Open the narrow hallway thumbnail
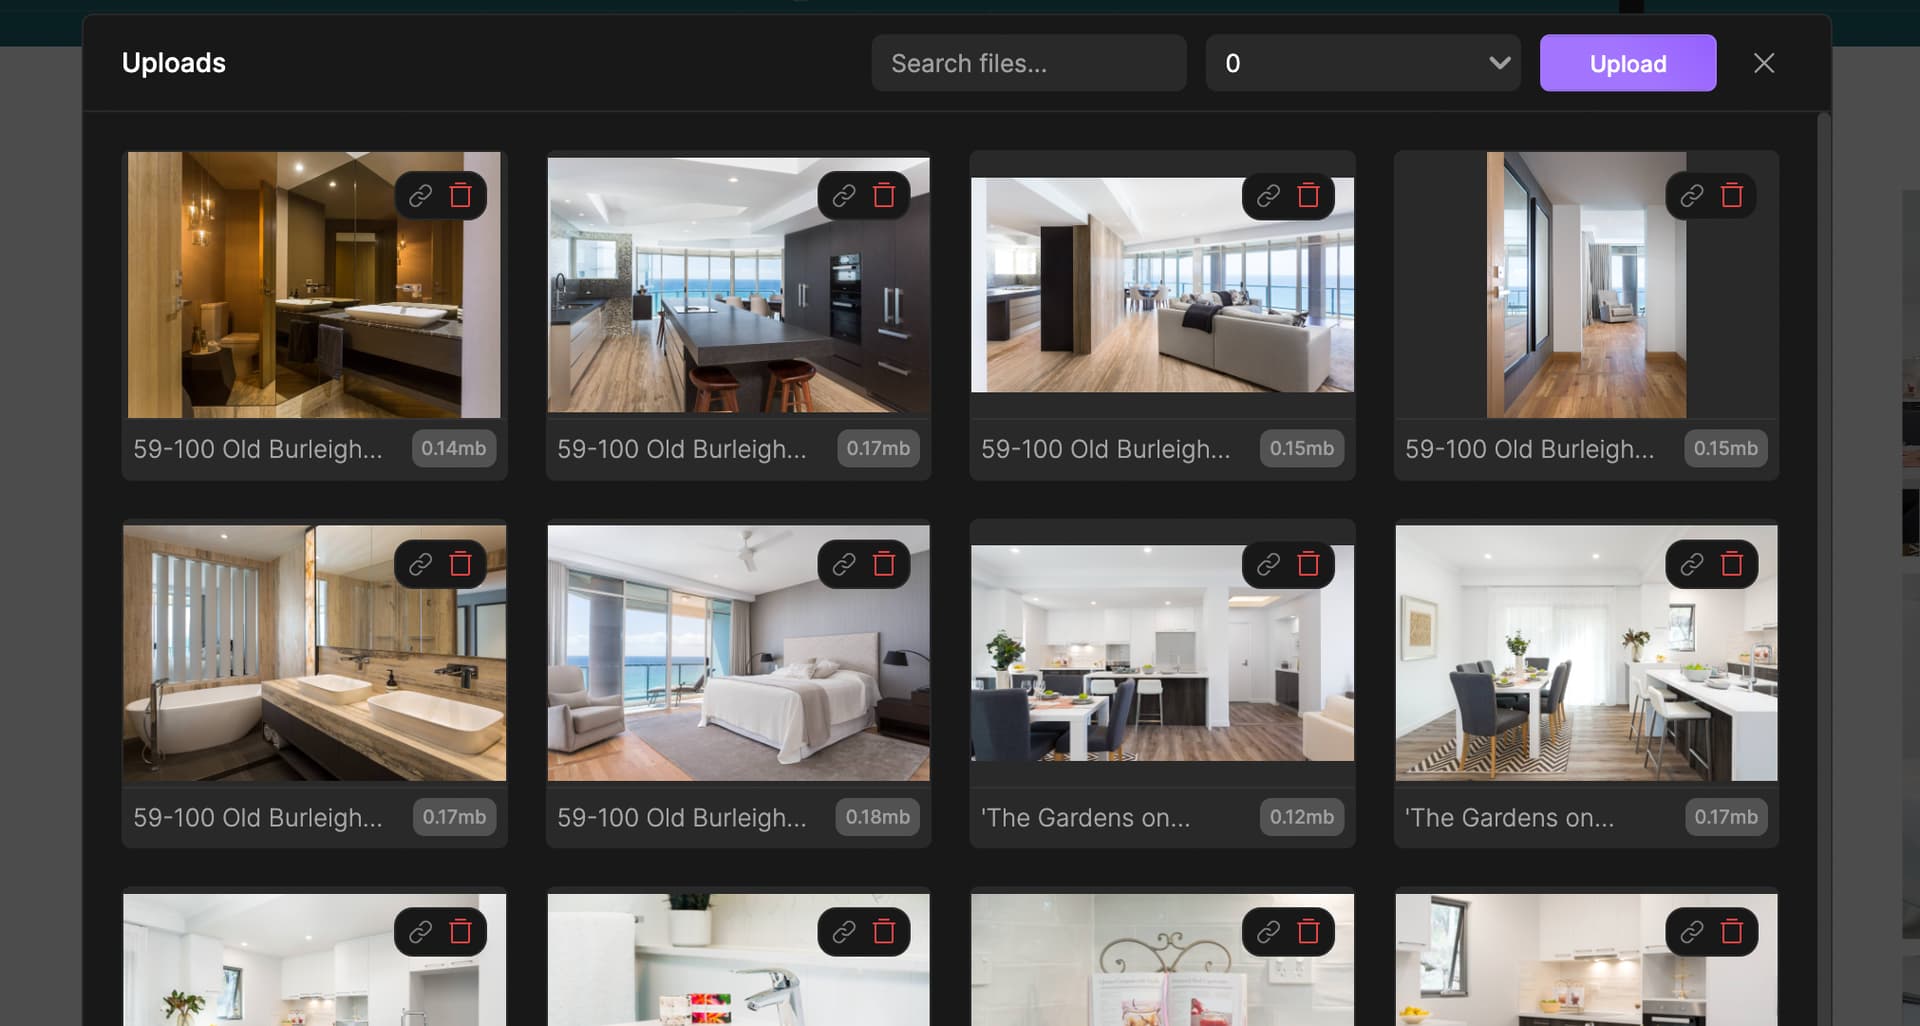This screenshot has height=1026, width=1920. pos(1586,285)
